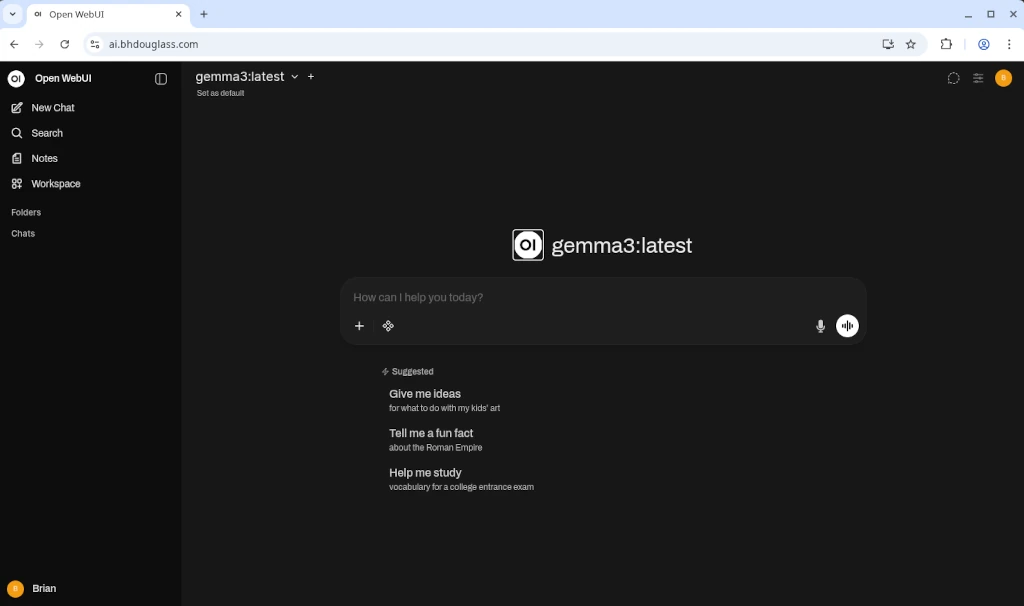The width and height of the screenshot is (1024, 606).
Task: Click the Open WebUI title text in sidebar
Action: click(63, 78)
